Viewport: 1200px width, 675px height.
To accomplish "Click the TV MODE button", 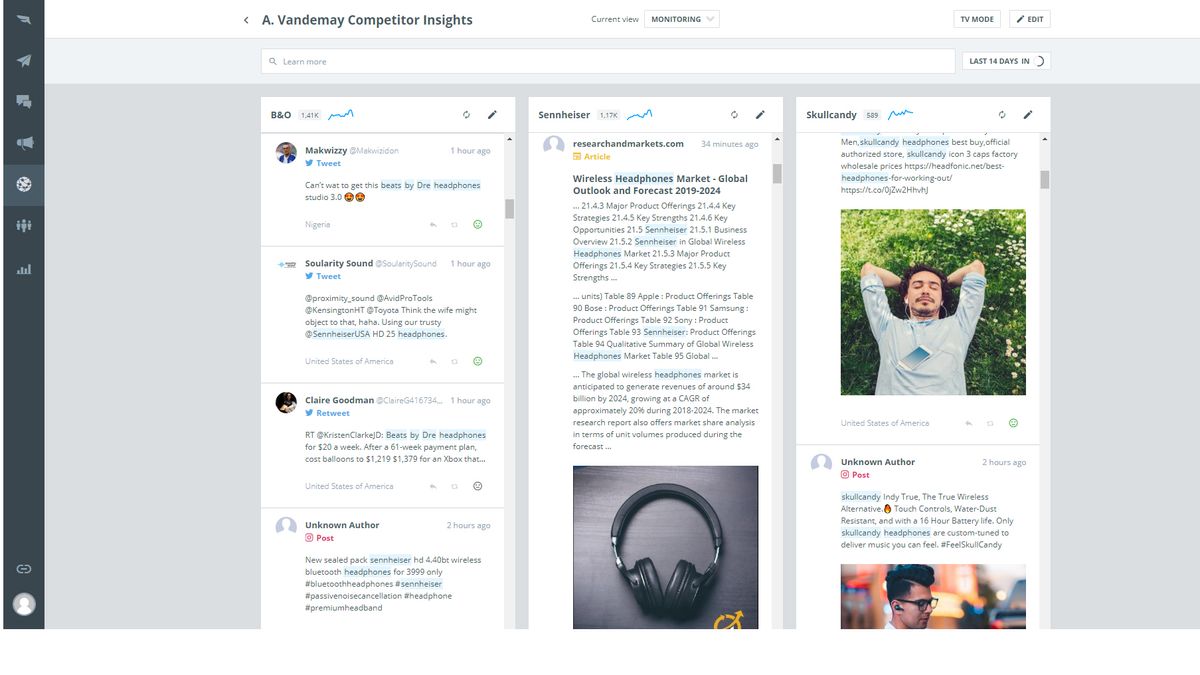I will [977, 19].
